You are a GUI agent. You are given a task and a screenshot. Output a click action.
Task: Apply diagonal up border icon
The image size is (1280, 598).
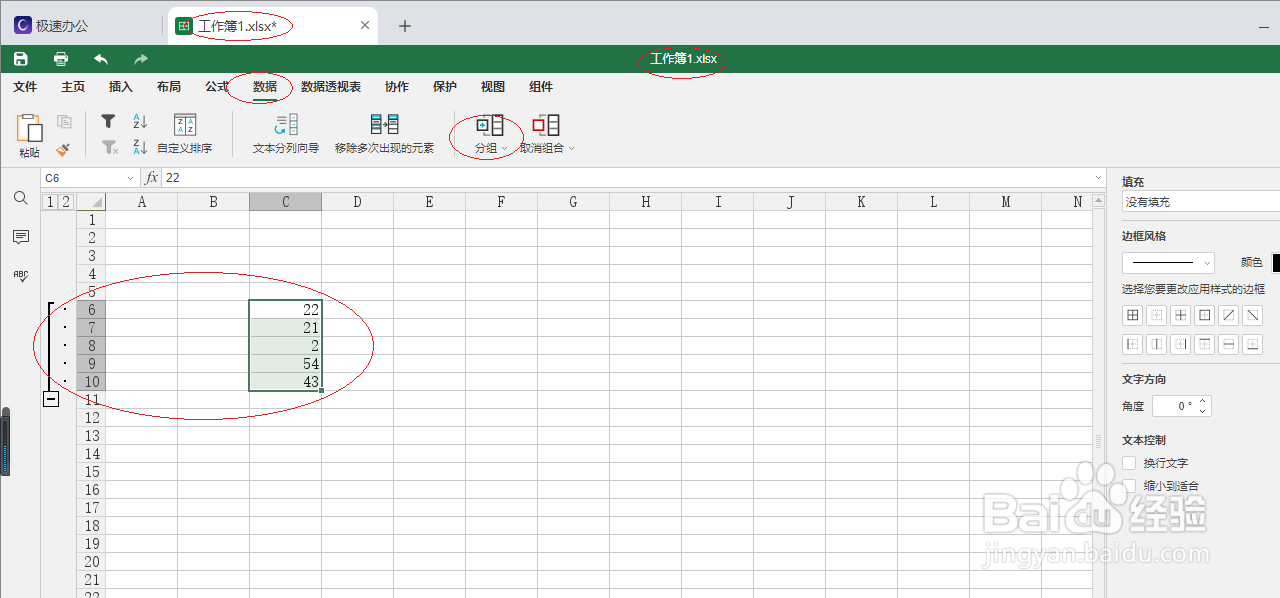tap(1229, 315)
